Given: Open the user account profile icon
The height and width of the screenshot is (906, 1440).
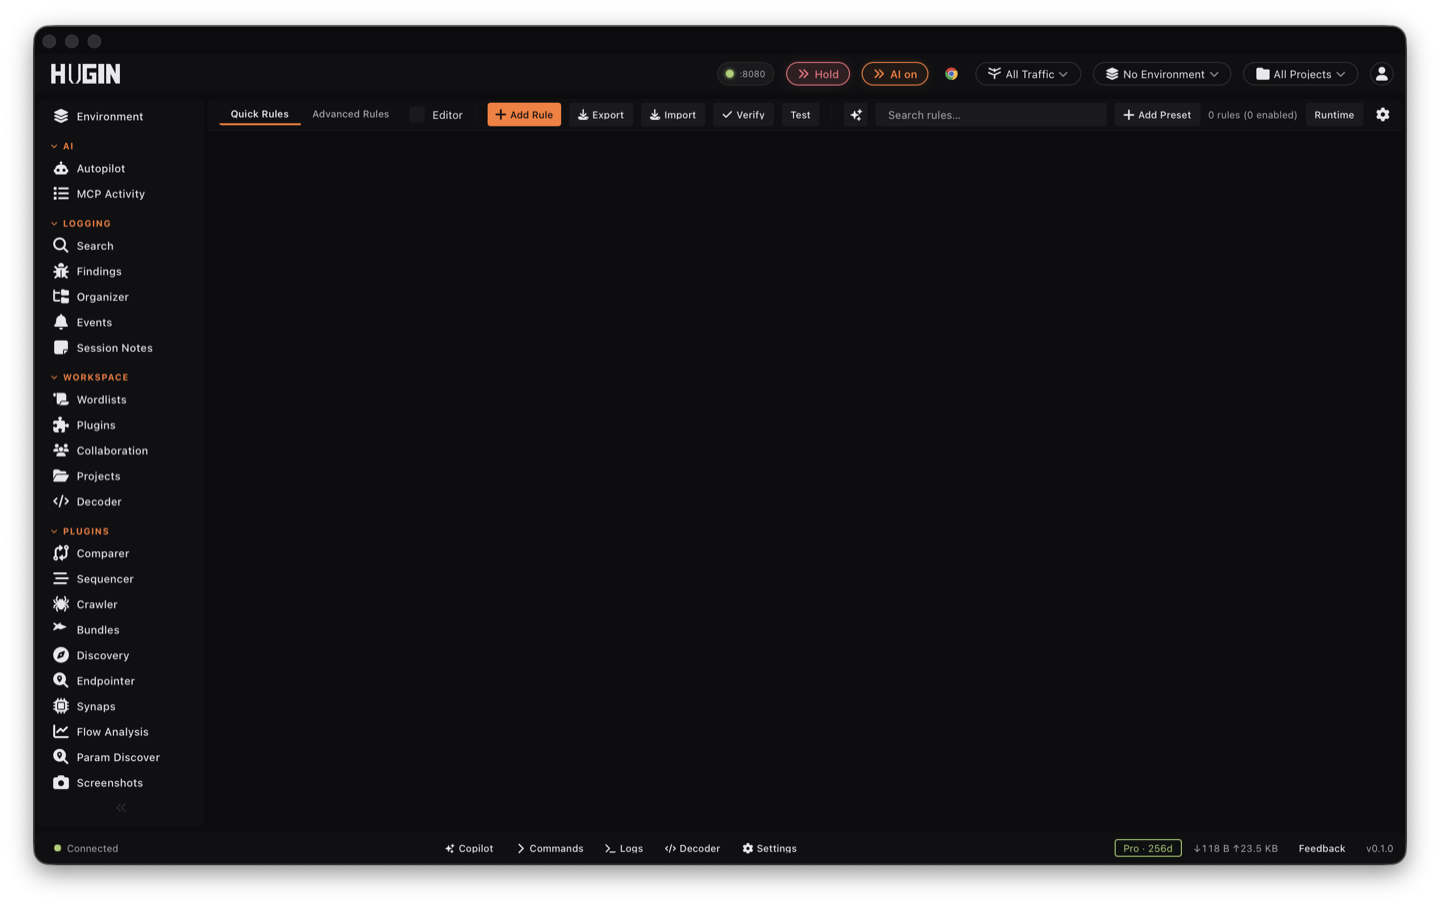Looking at the screenshot, I should point(1381,74).
